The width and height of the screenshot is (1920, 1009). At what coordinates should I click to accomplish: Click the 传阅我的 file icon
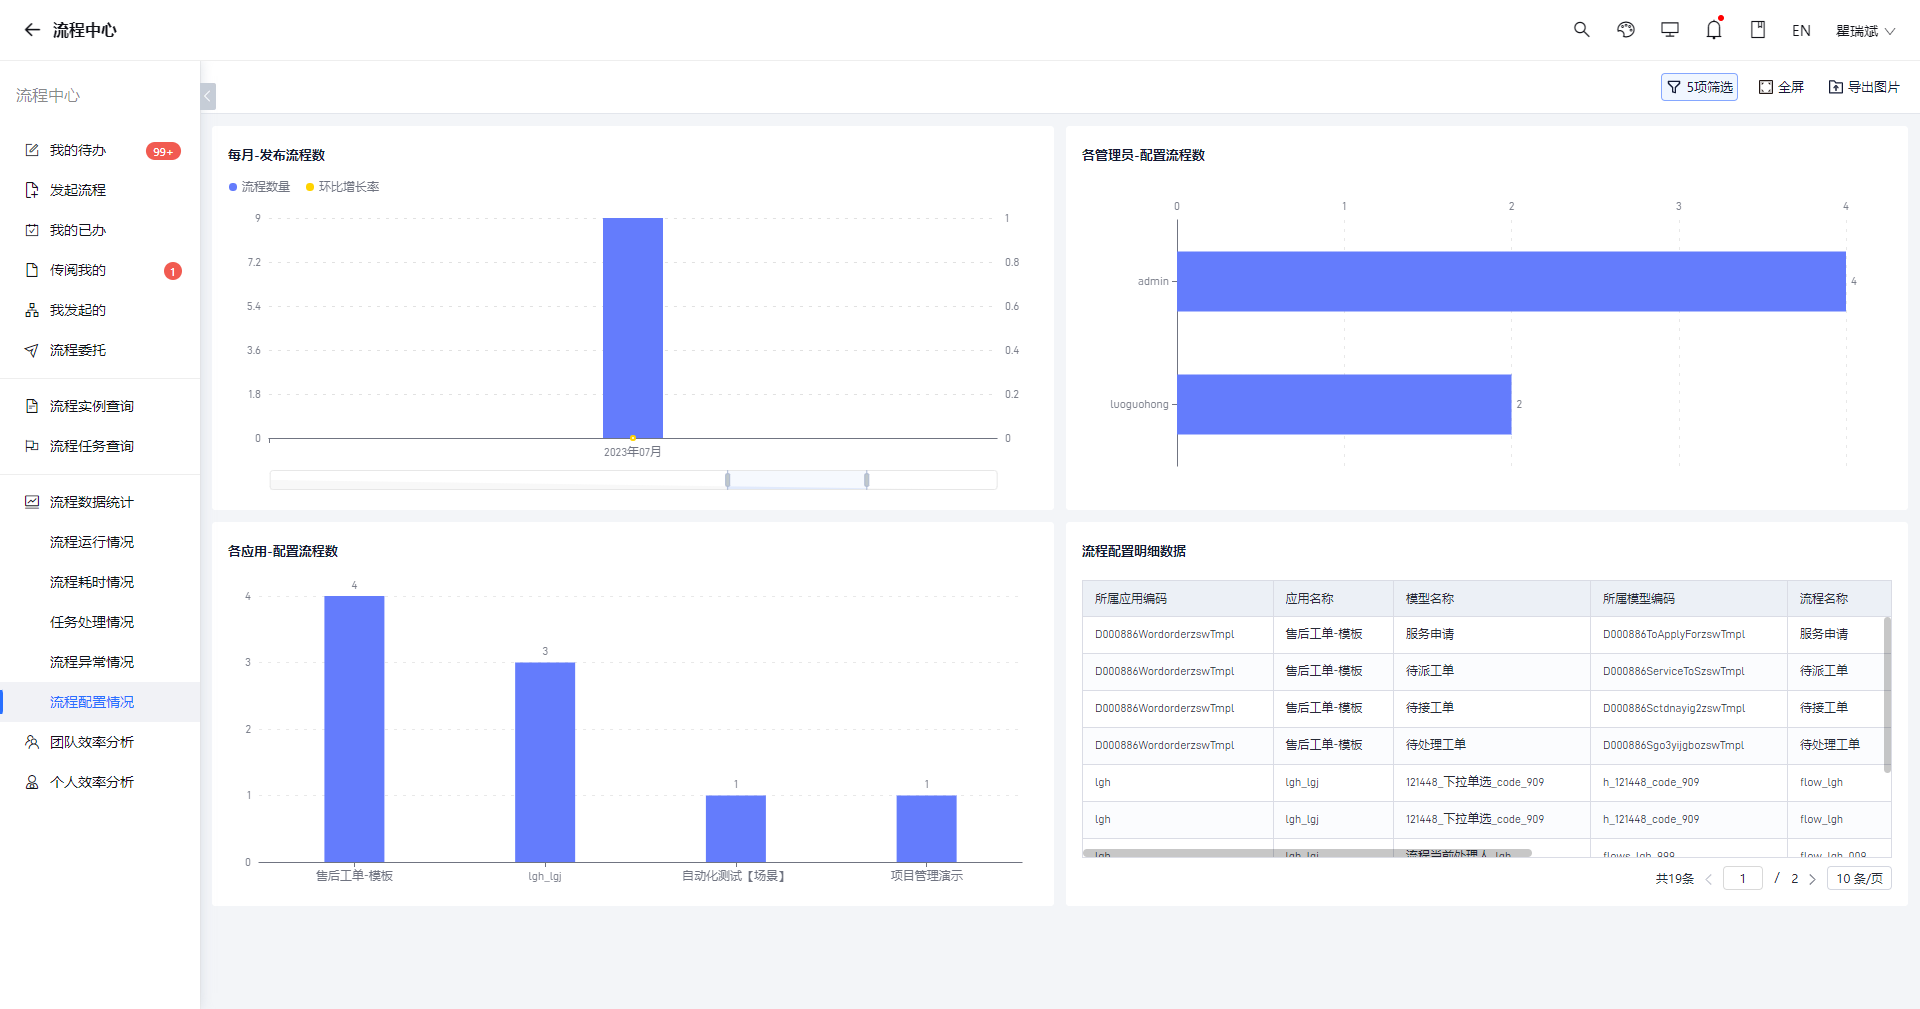pyautogui.click(x=32, y=270)
